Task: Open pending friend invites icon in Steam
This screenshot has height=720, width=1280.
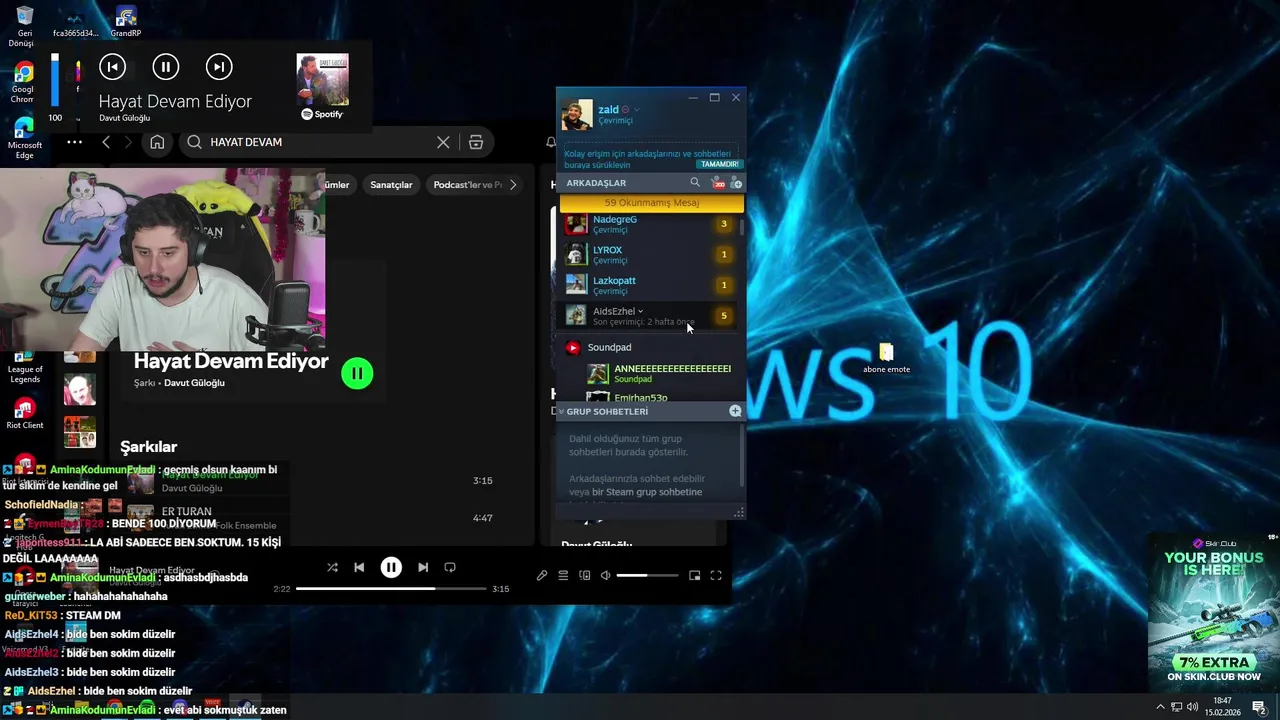Action: point(717,183)
